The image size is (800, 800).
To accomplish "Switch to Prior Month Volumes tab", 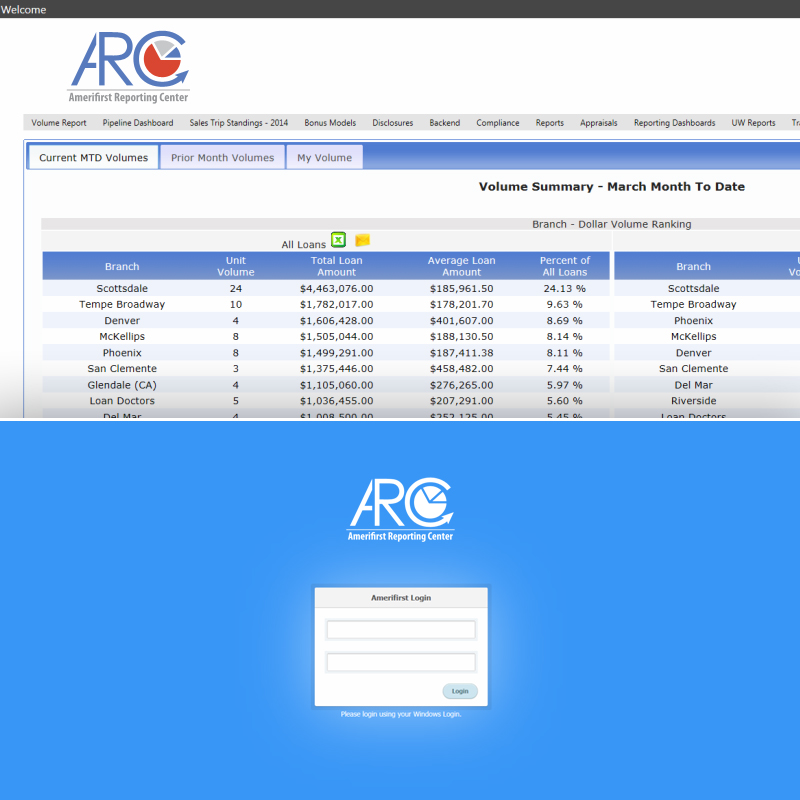I will (222, 157).
